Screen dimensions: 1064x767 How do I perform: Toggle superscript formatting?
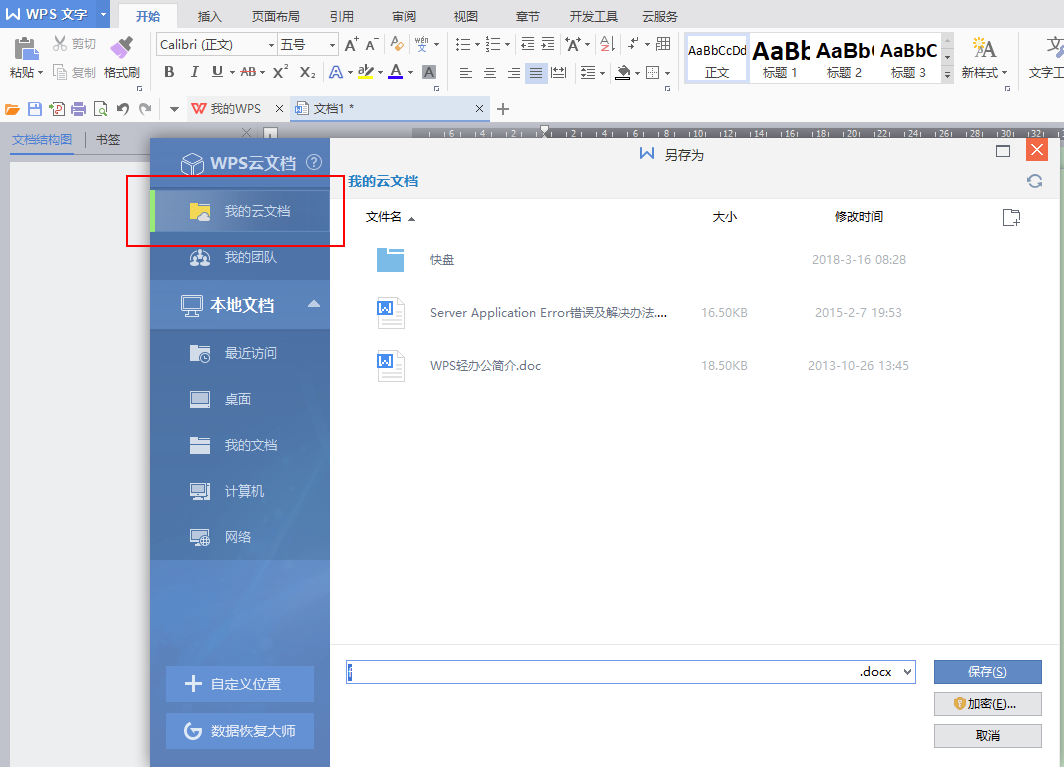(x=280, y=71)
